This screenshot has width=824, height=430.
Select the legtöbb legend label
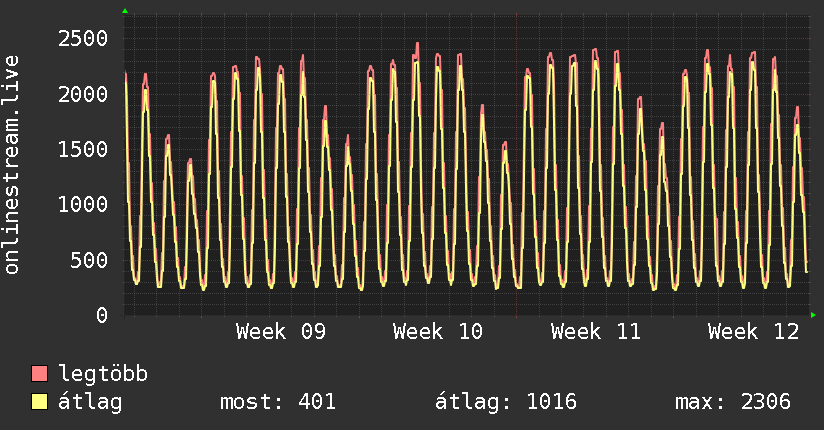pos(103,375)
